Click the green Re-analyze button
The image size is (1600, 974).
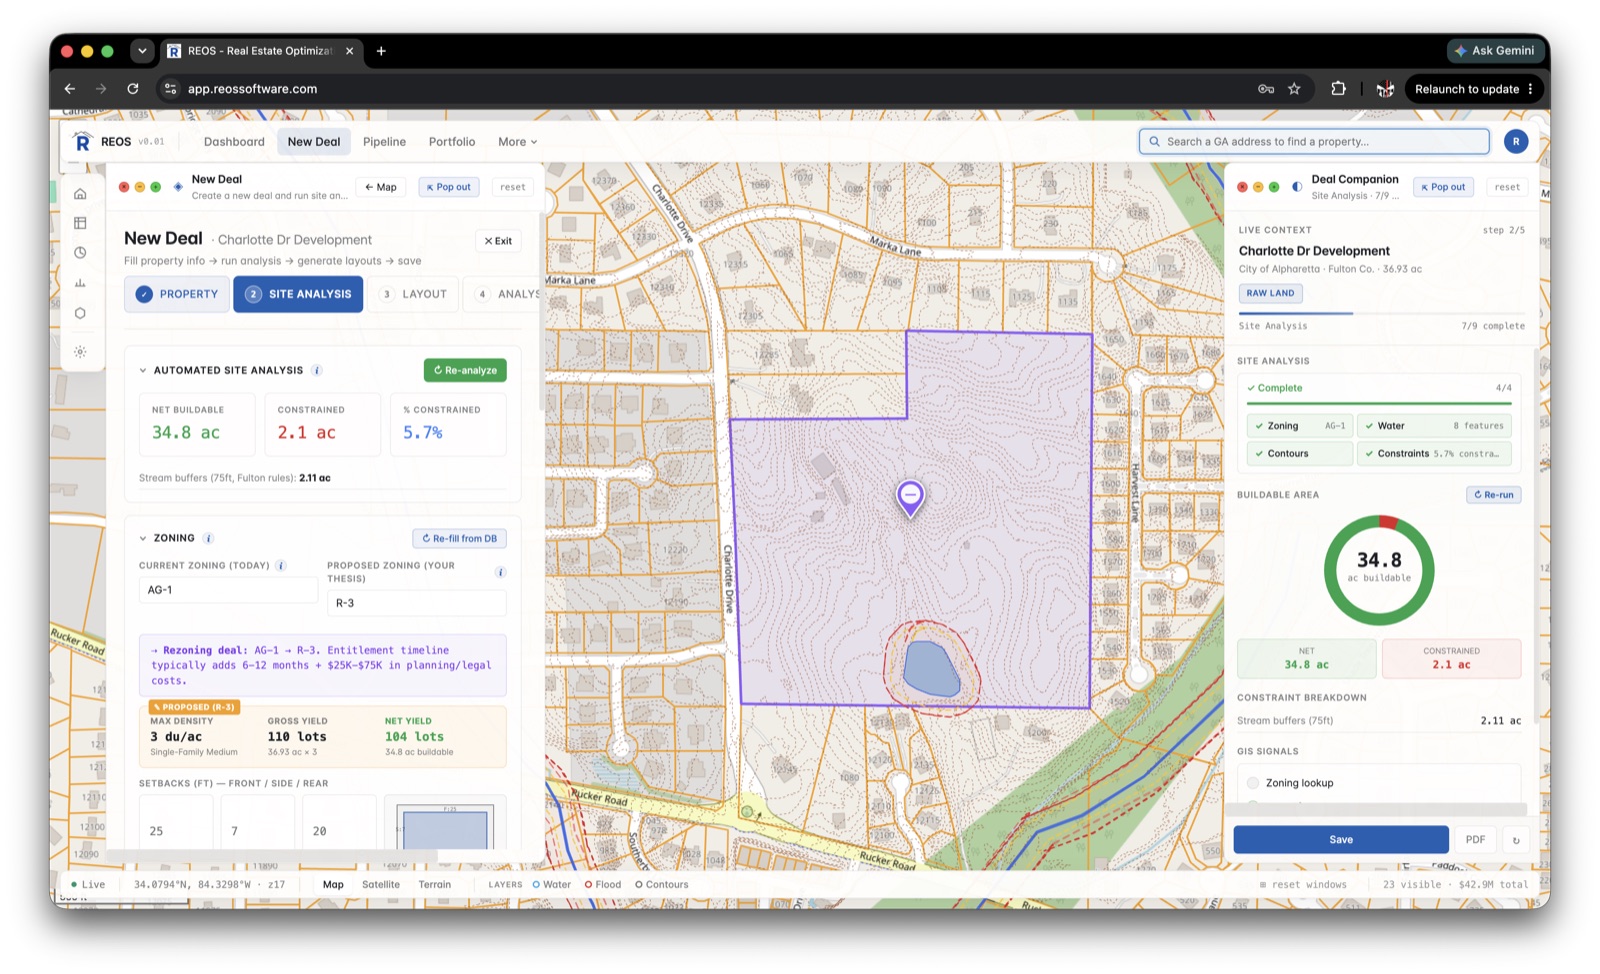[465, 370]
